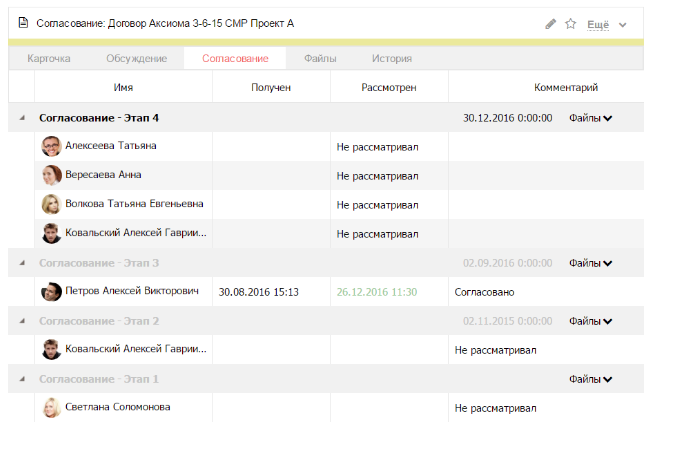The height and width of the screenshot is (451, 695).
Task: Expand Файлы dropdown for Этап 1
Action: click(x=590, y=379)
